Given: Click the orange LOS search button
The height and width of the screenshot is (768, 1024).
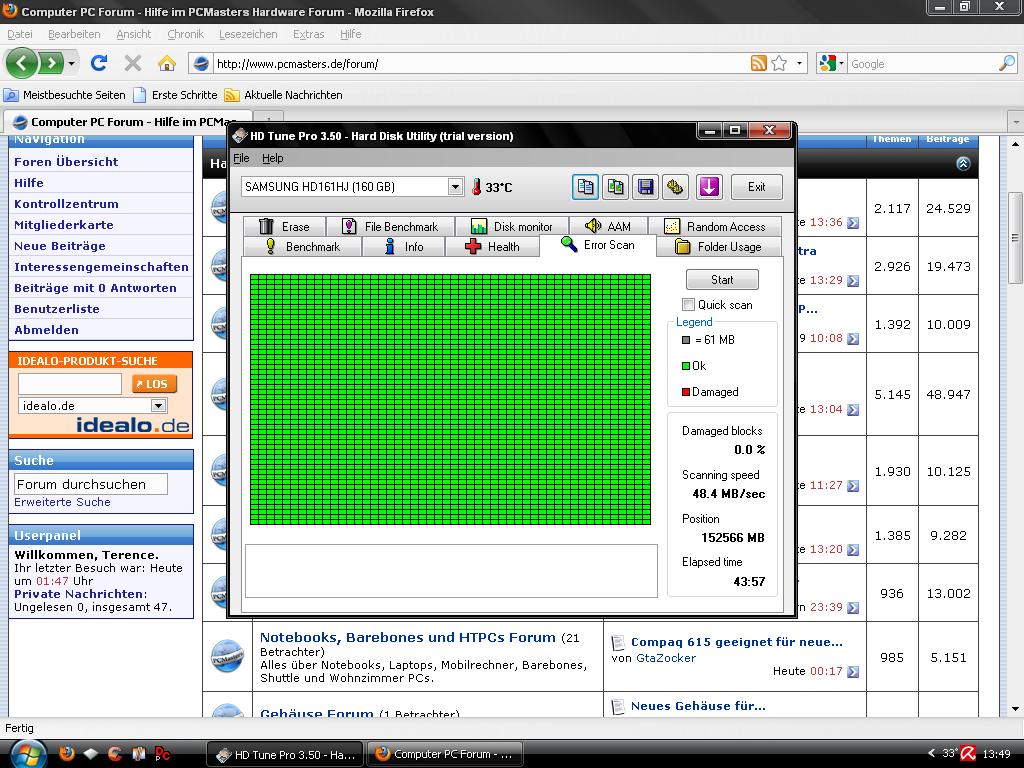Looking at the screenshot, I should (154, 384).
